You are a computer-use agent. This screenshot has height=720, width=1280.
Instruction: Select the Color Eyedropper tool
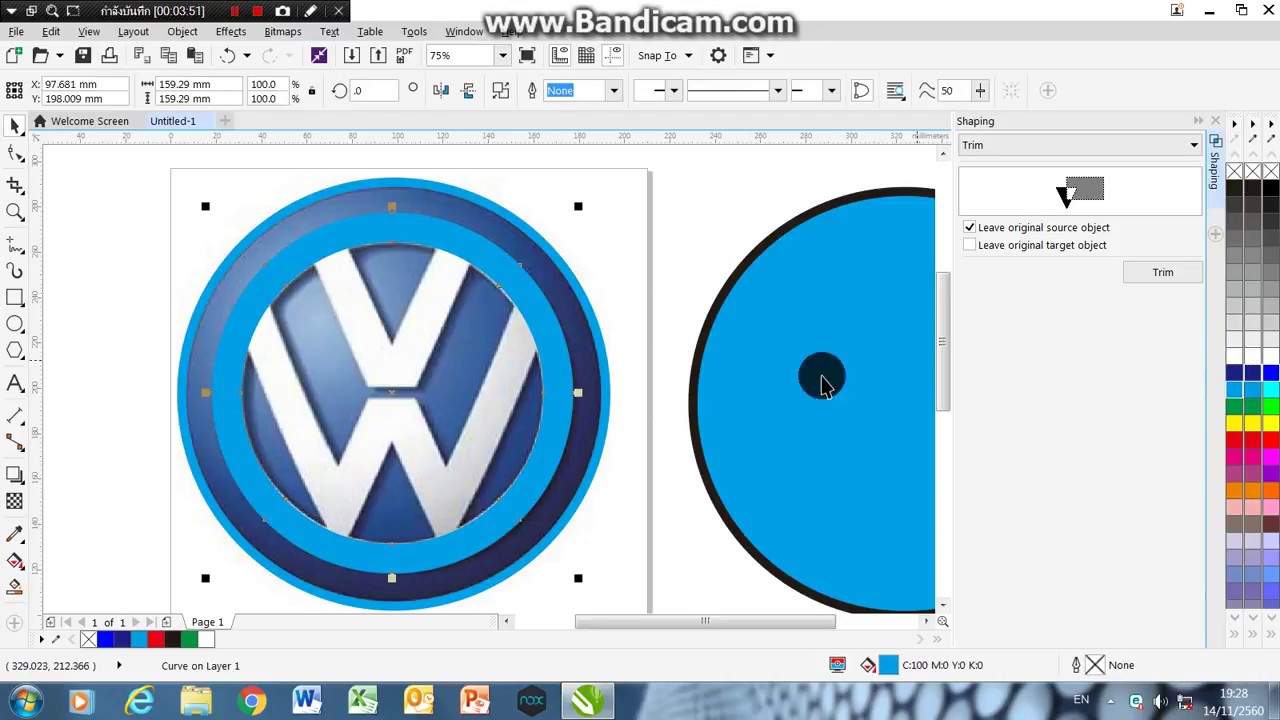click(15, 535)
